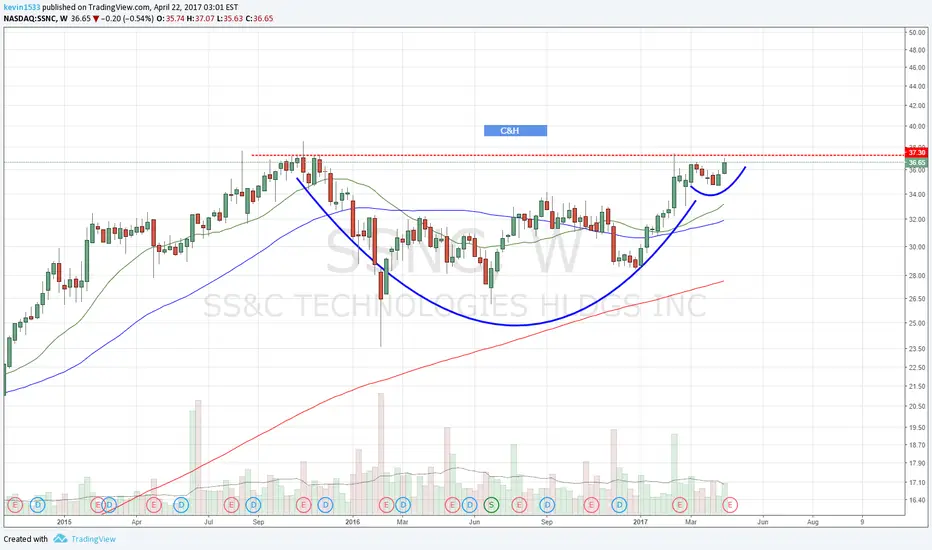Click the TradingView cloud logo icon
The height and width of the screenshot is (550, 932).
point(60,539)
